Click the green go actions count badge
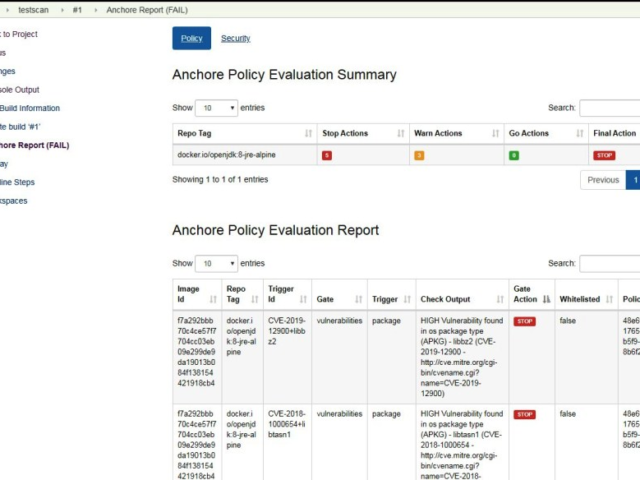The height and width of the screenshot is (480, 640). tap(514, 156)
